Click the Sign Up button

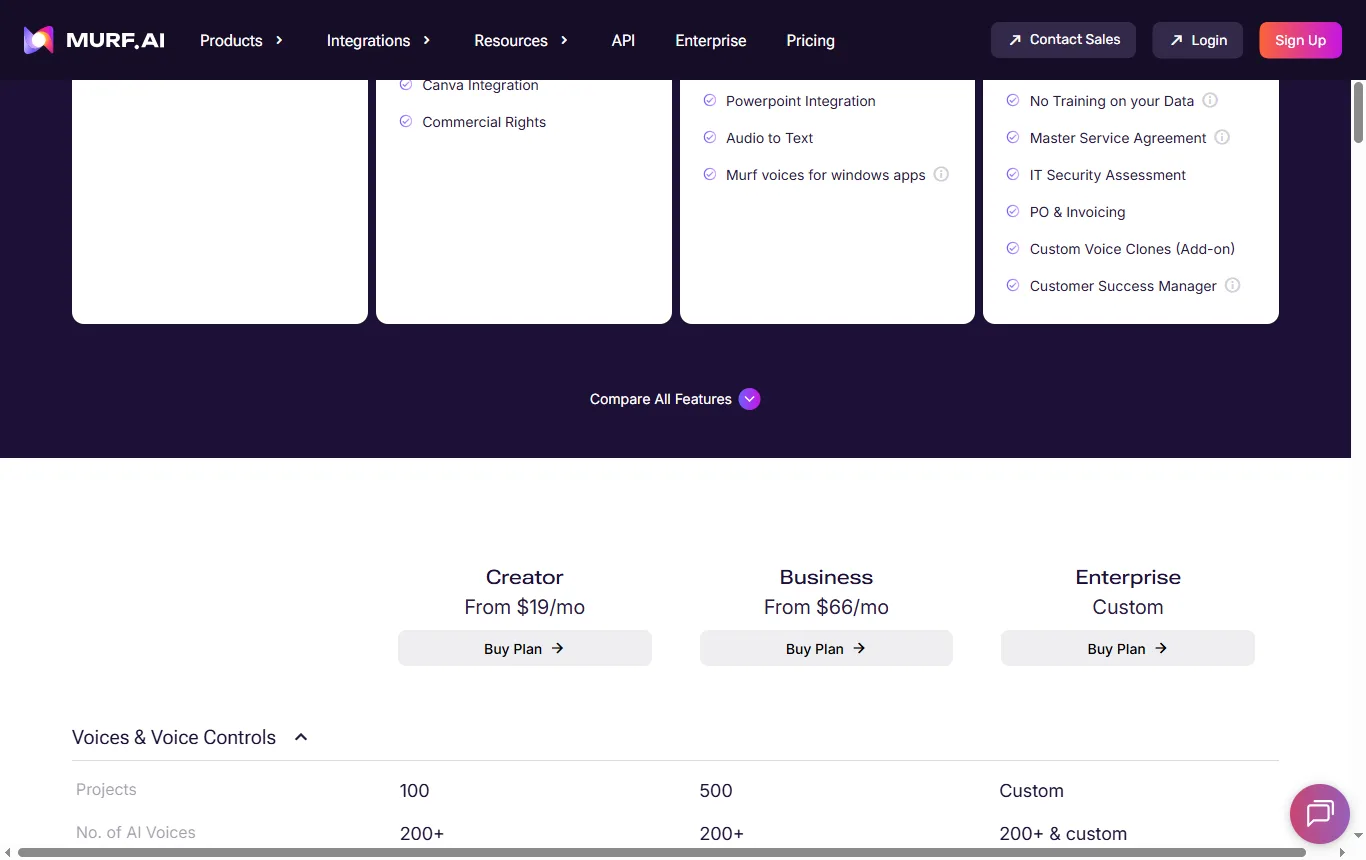point(1300,40)
